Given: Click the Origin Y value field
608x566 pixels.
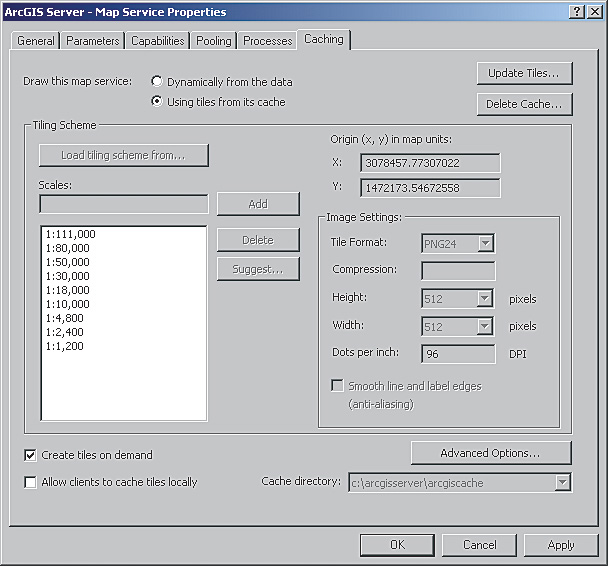Looking at the screenshot, I should pyautogui.click(x=430, y=188).
